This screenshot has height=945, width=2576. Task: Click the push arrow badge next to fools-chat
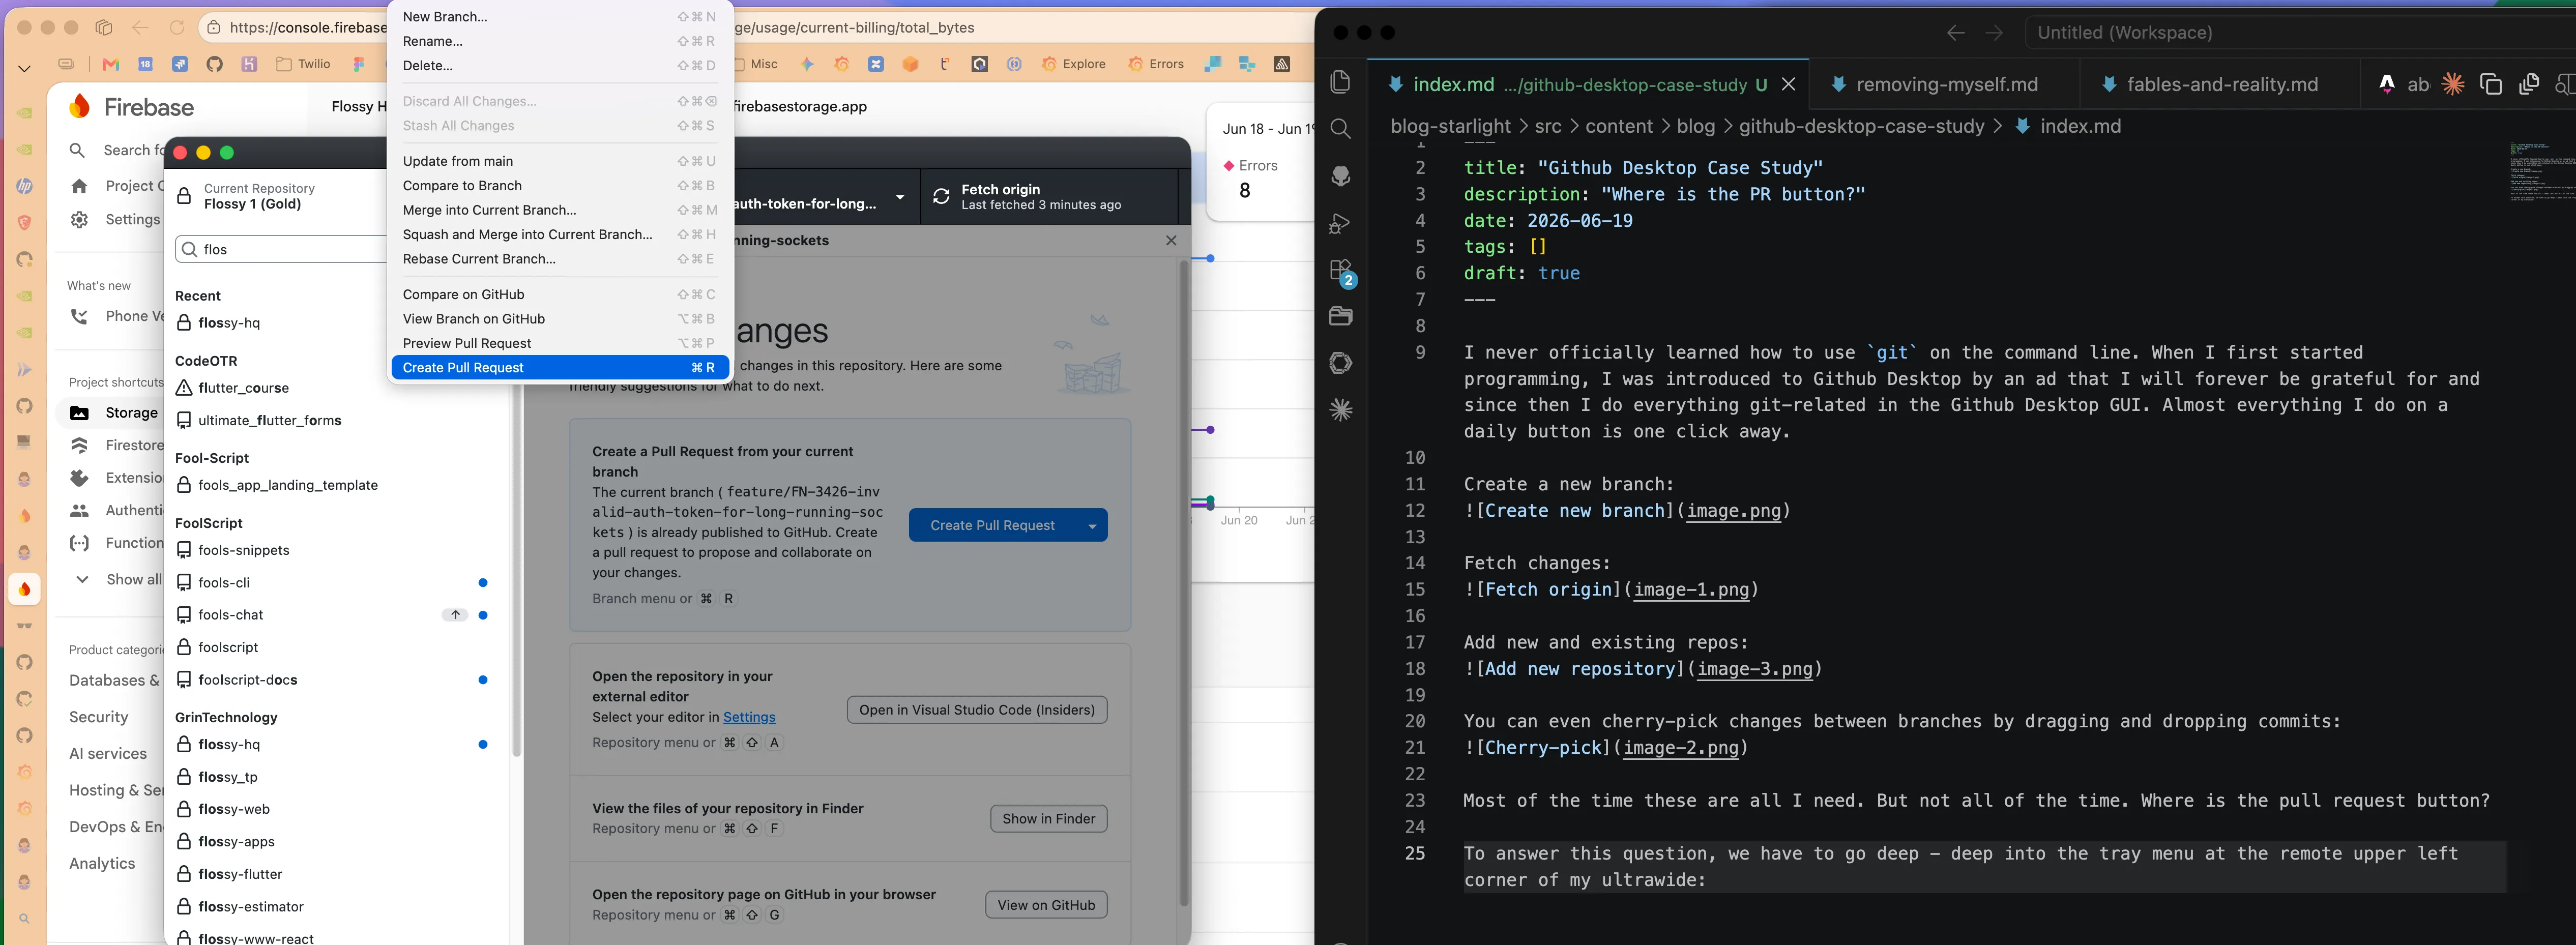pyautogui.click(x=455, y=615)
